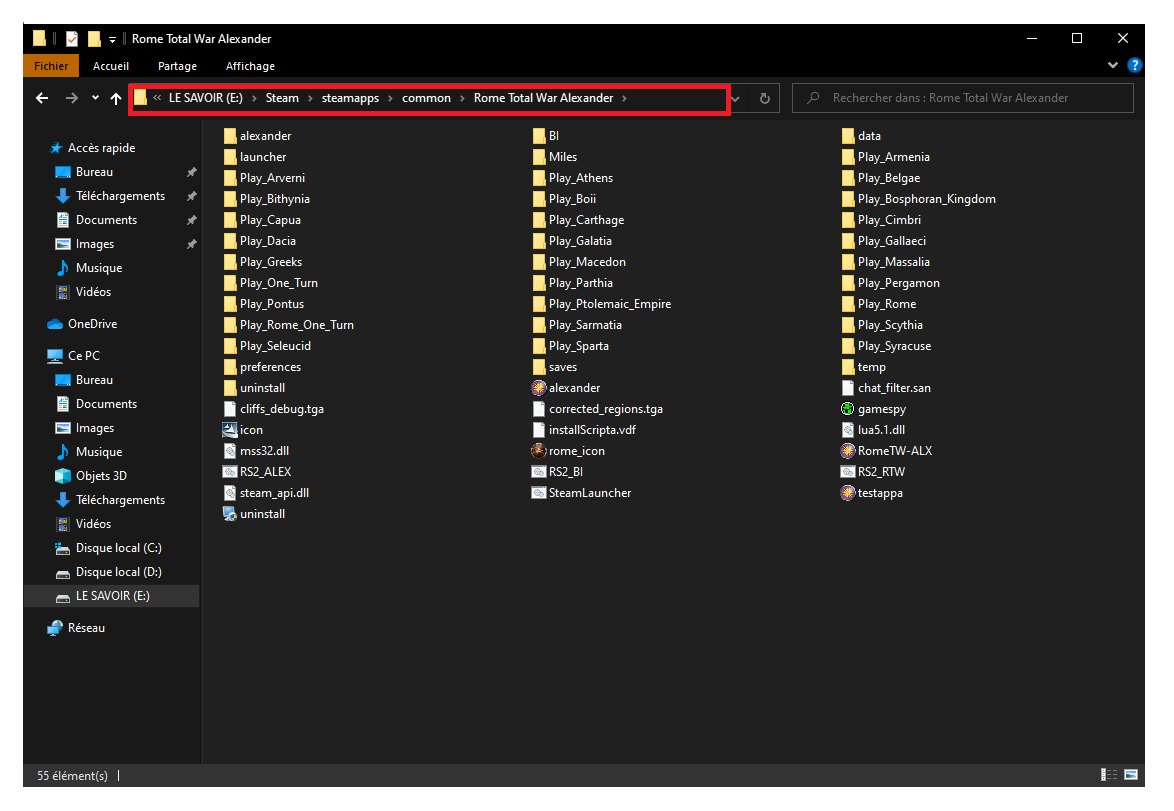Go back to the previous folder
Image resolution: width=1174 pixels, height=811 pixels.
(x=42, y=98)
